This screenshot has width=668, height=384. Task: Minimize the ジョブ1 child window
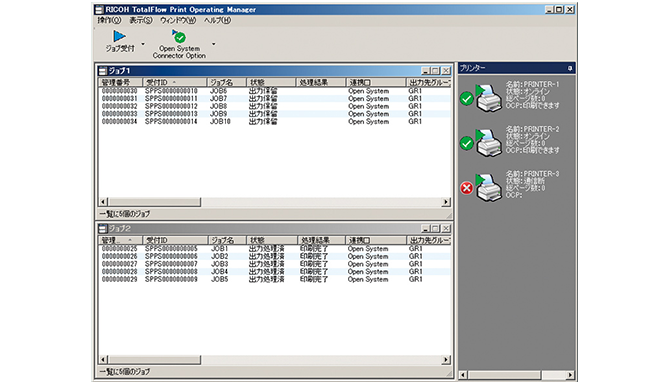[x=426, y=71]
